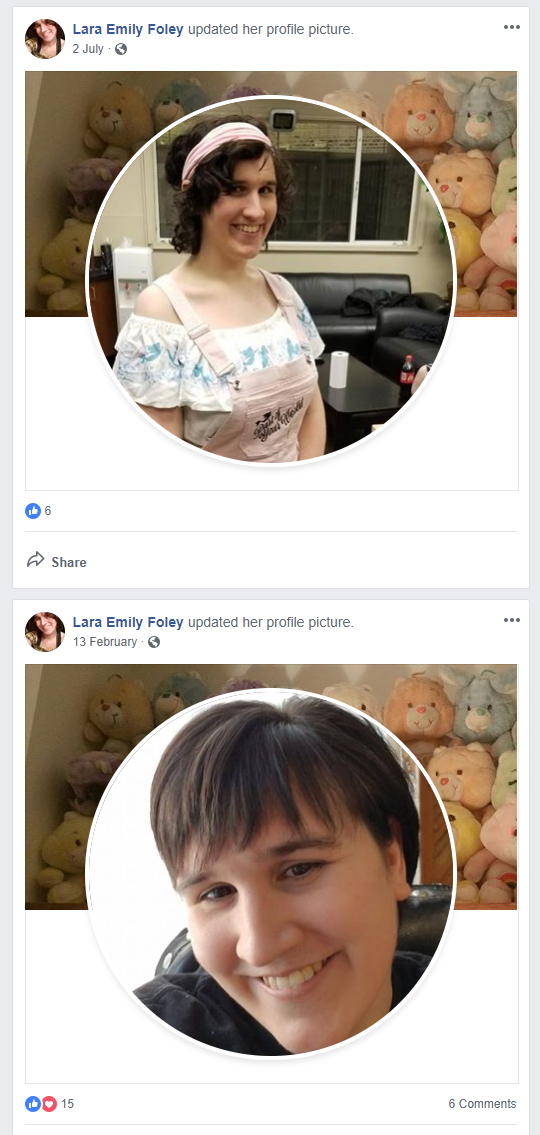540x1135 pixels.
Task: View the reaction count of 15
Action: tap(67, 1104)
